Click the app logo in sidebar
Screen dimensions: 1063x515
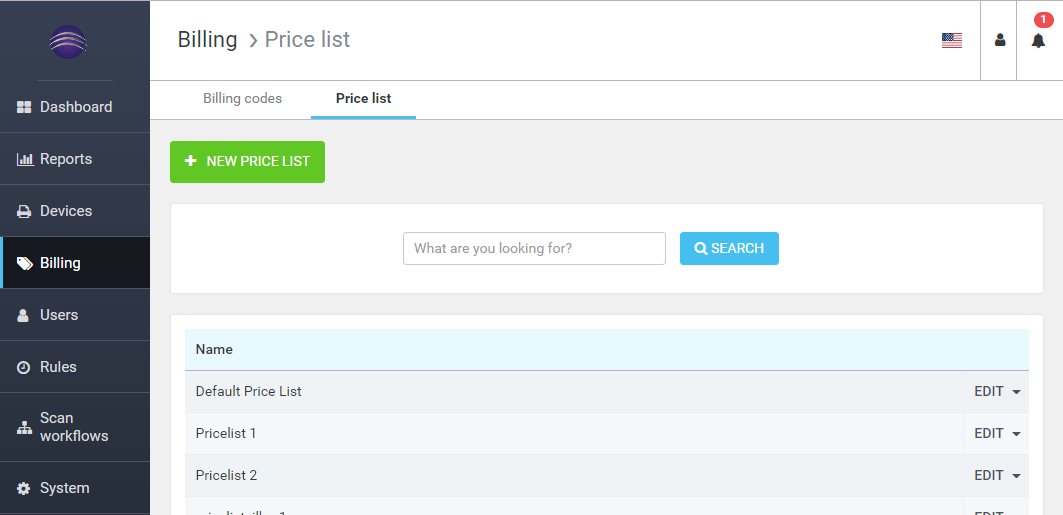68,42
